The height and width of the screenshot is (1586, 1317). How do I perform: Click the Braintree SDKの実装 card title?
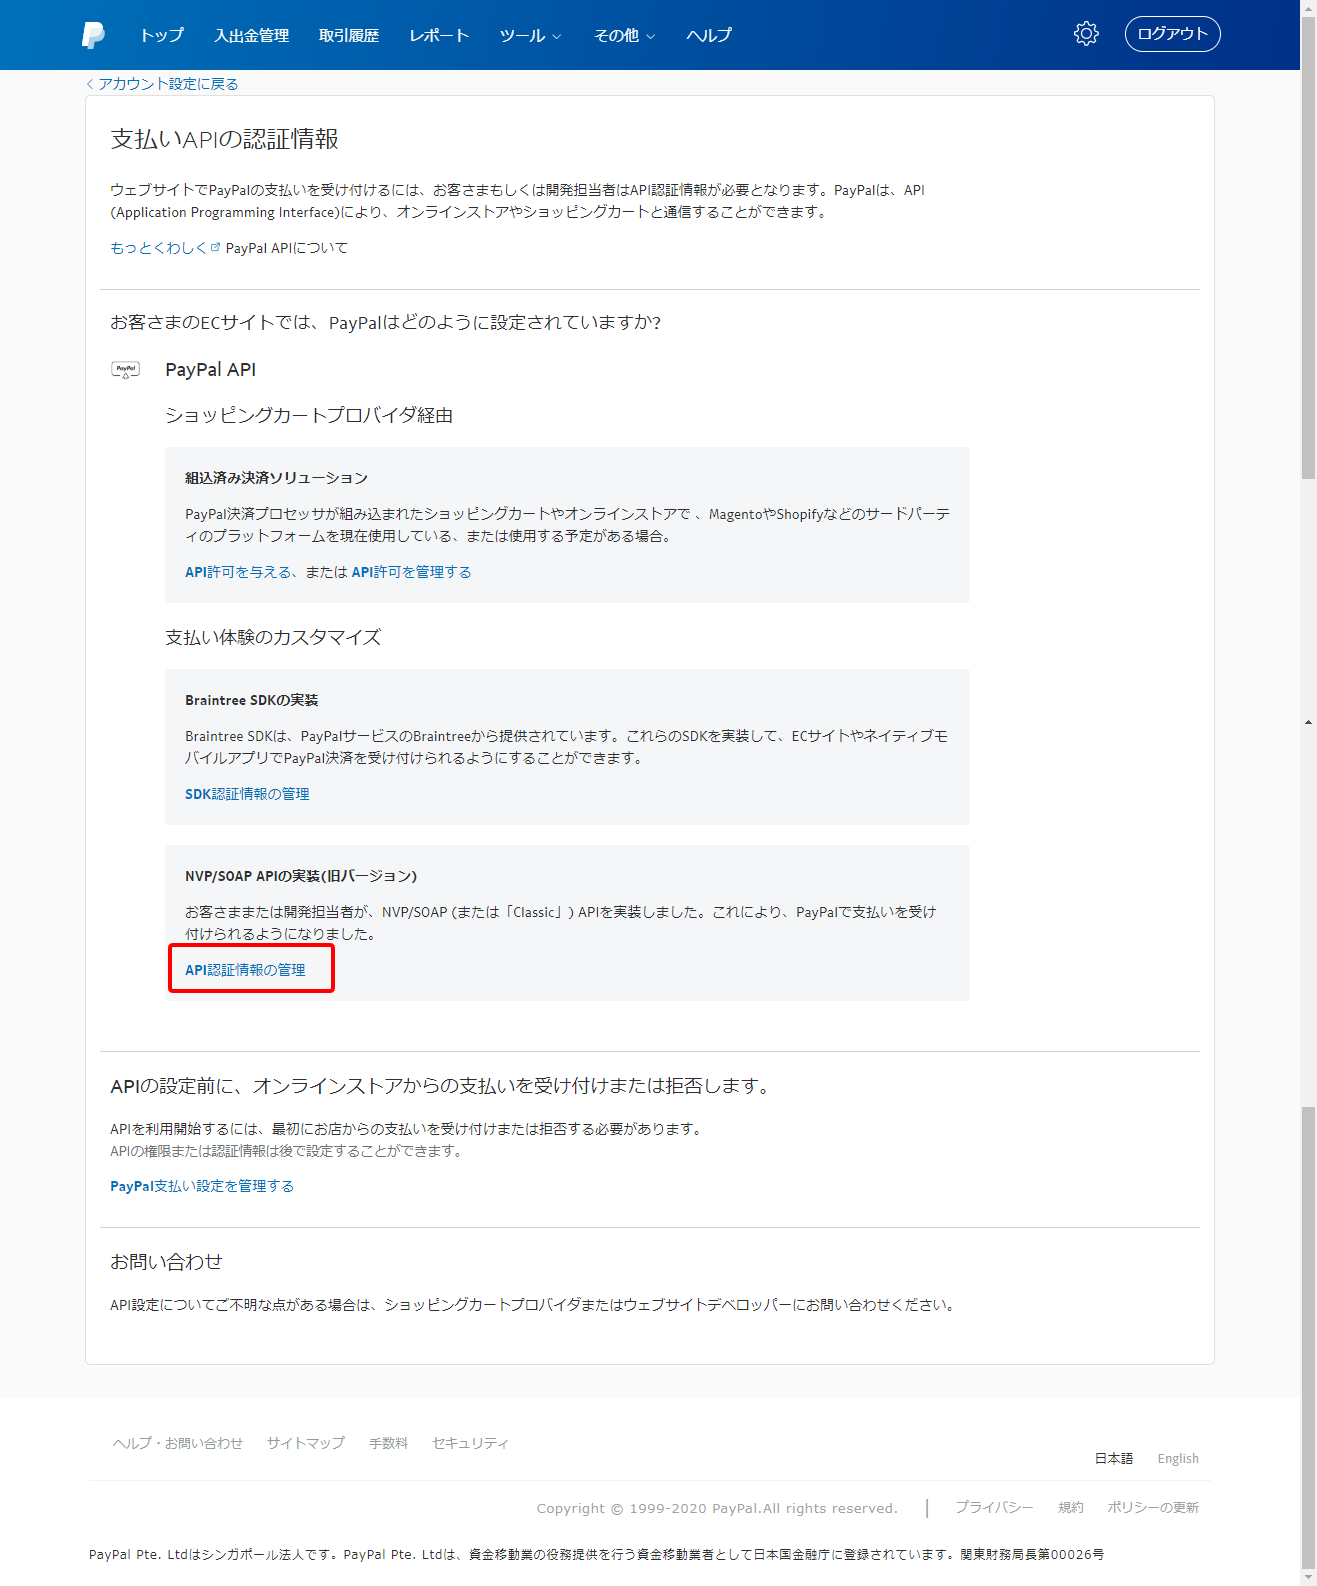pos(252,700)
